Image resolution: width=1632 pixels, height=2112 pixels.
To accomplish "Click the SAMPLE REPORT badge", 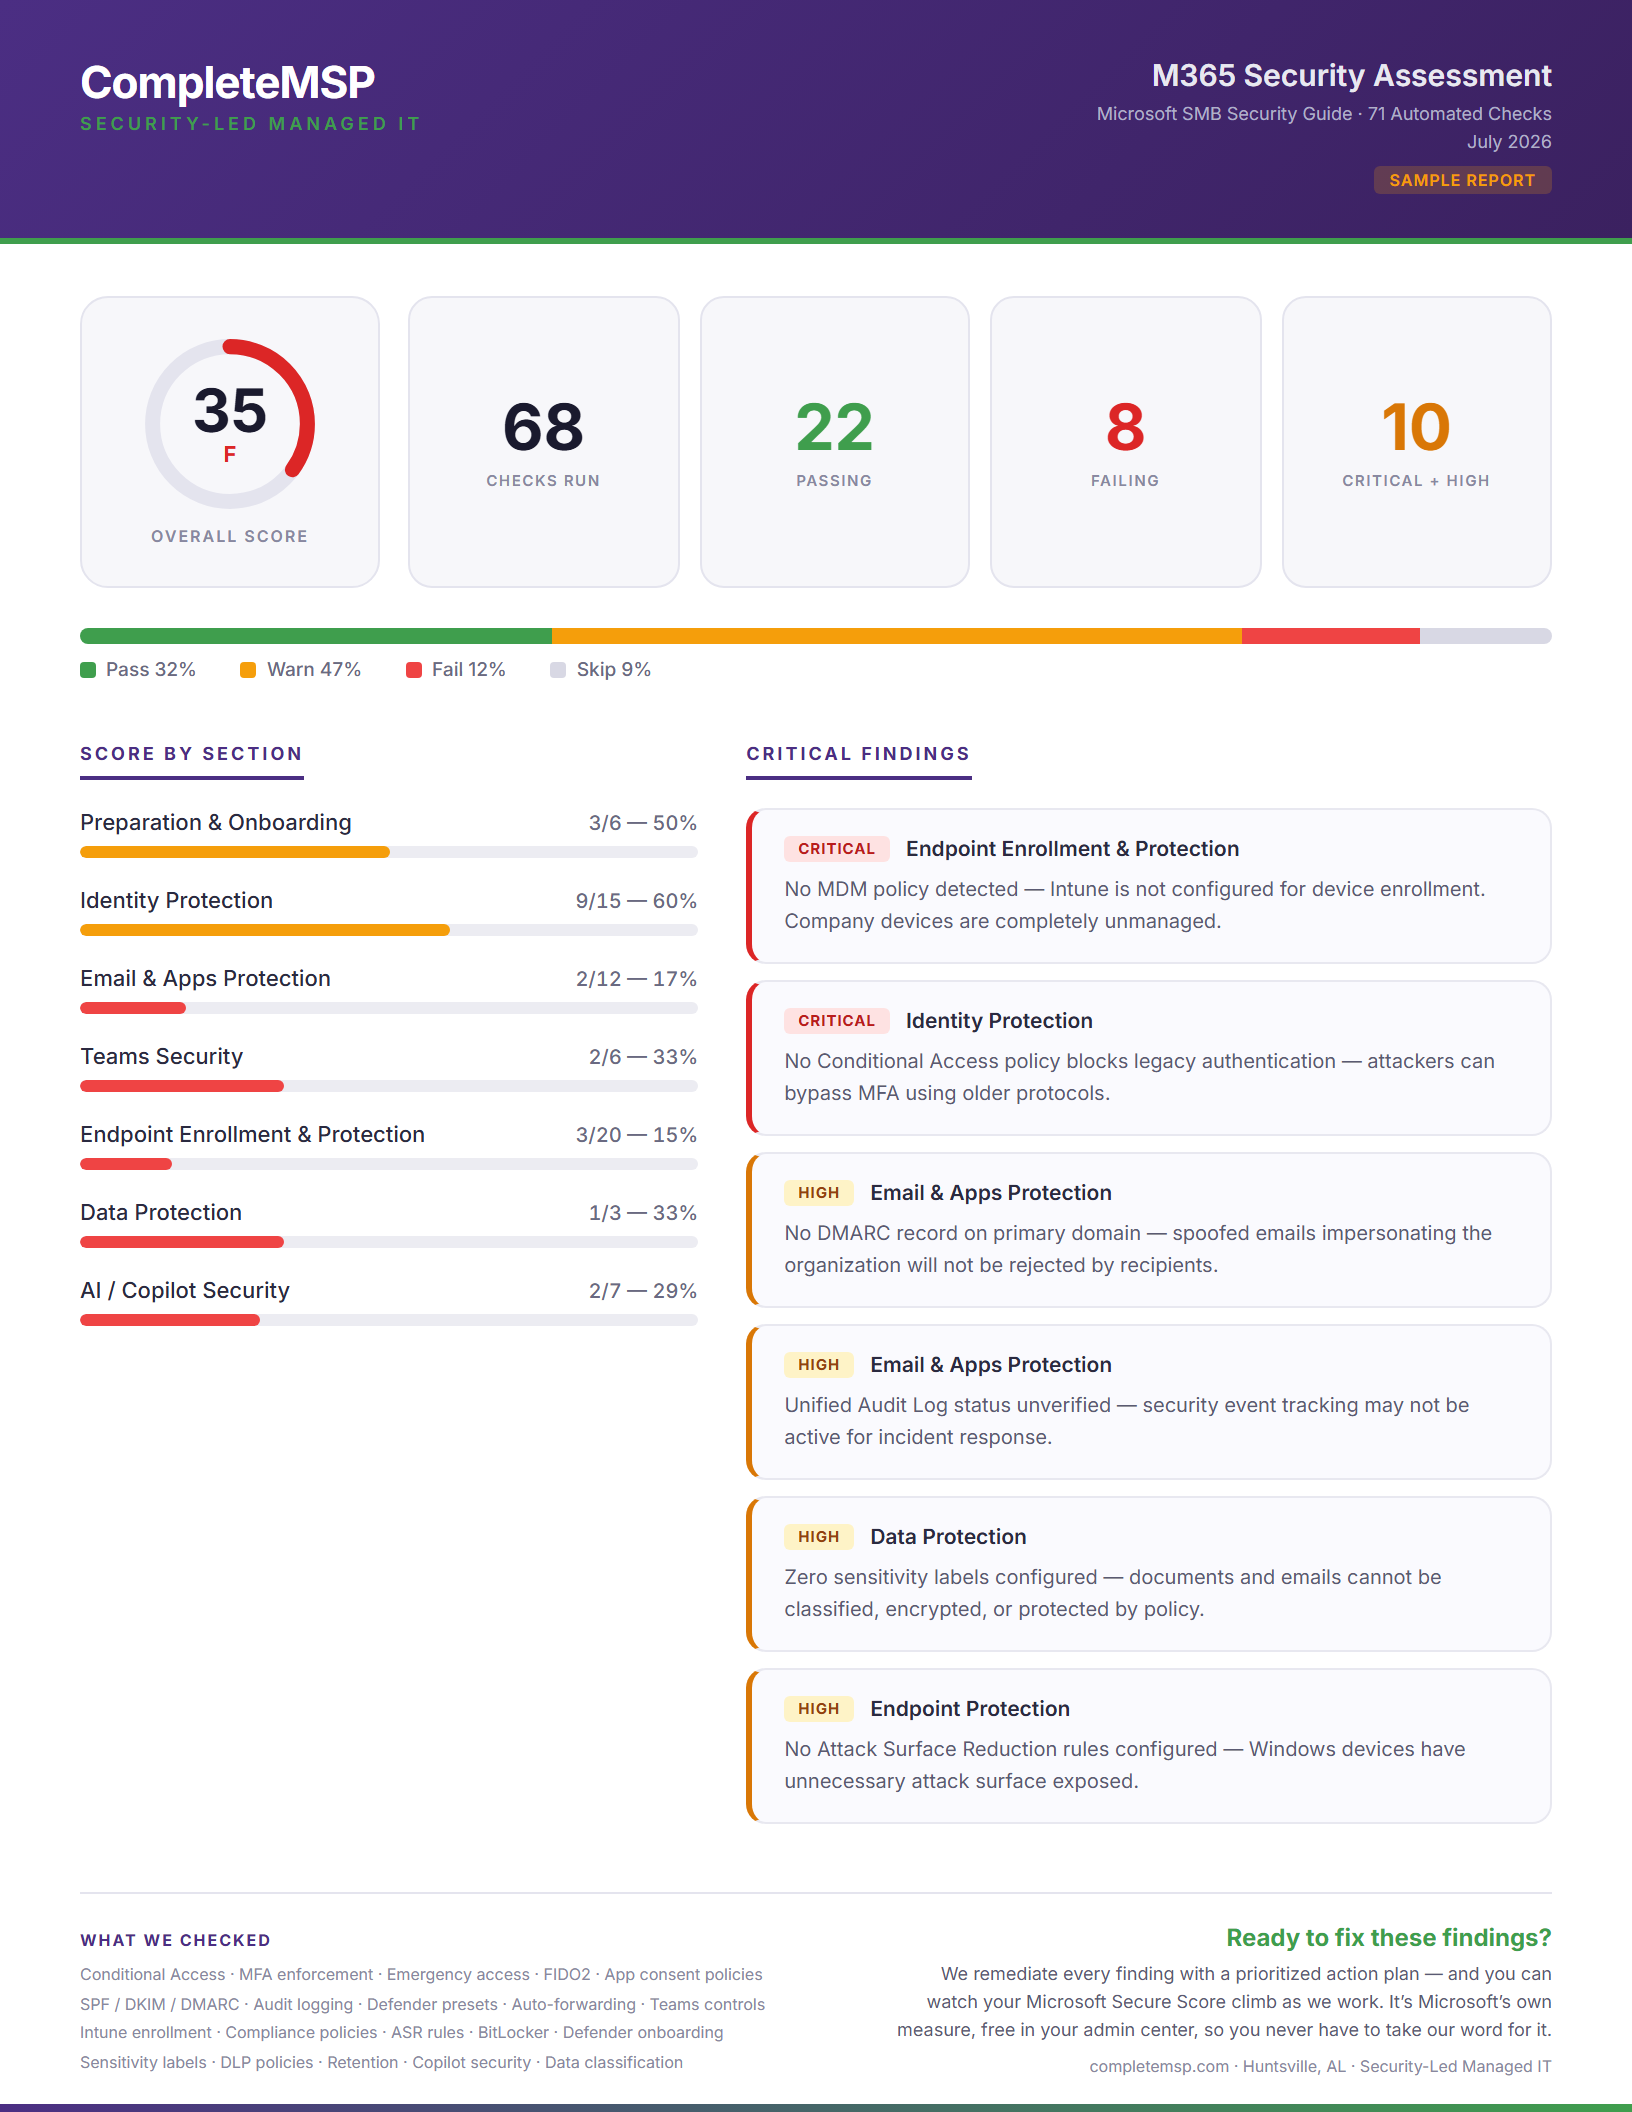I will pos(1462,180).
